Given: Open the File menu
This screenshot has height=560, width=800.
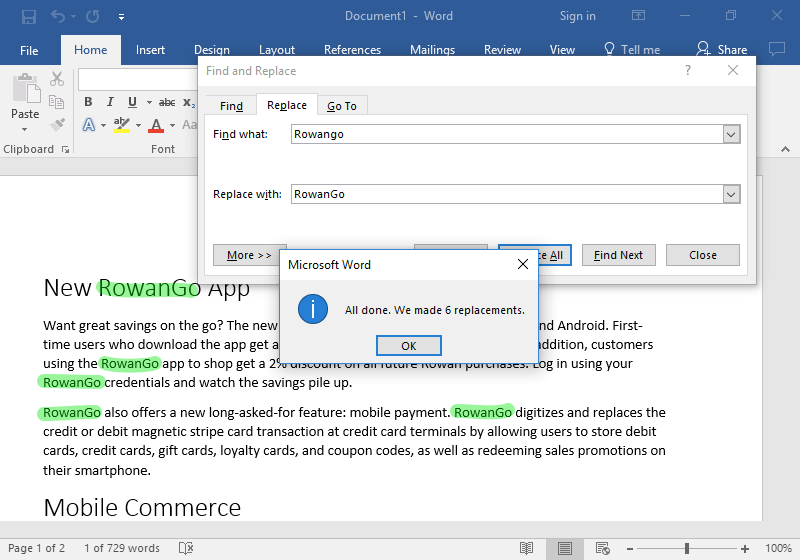Looking at the screenshot, I should [29, 50].
